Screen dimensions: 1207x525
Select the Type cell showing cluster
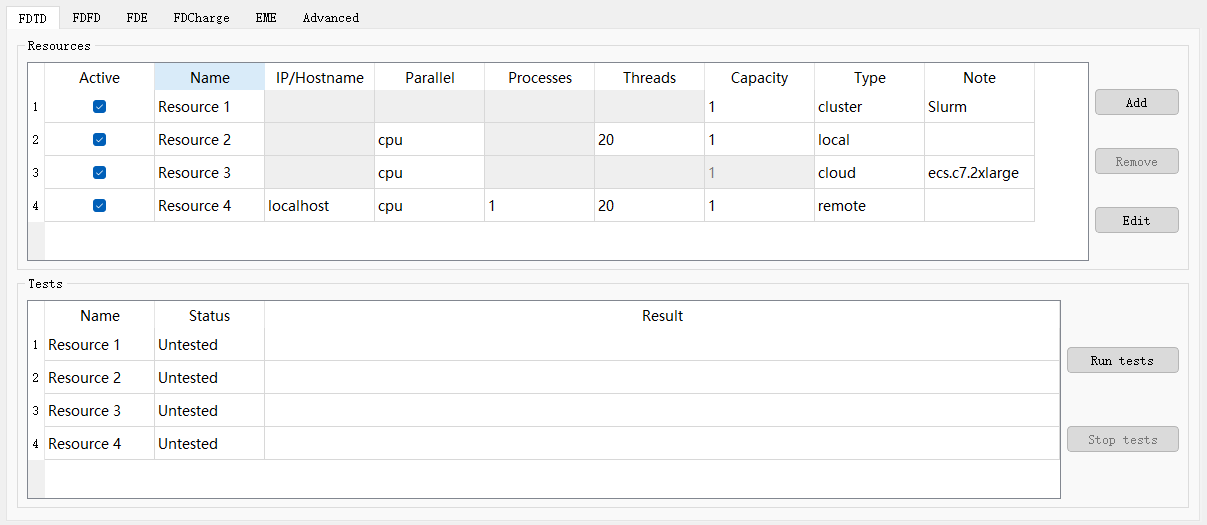coord(868,107)
